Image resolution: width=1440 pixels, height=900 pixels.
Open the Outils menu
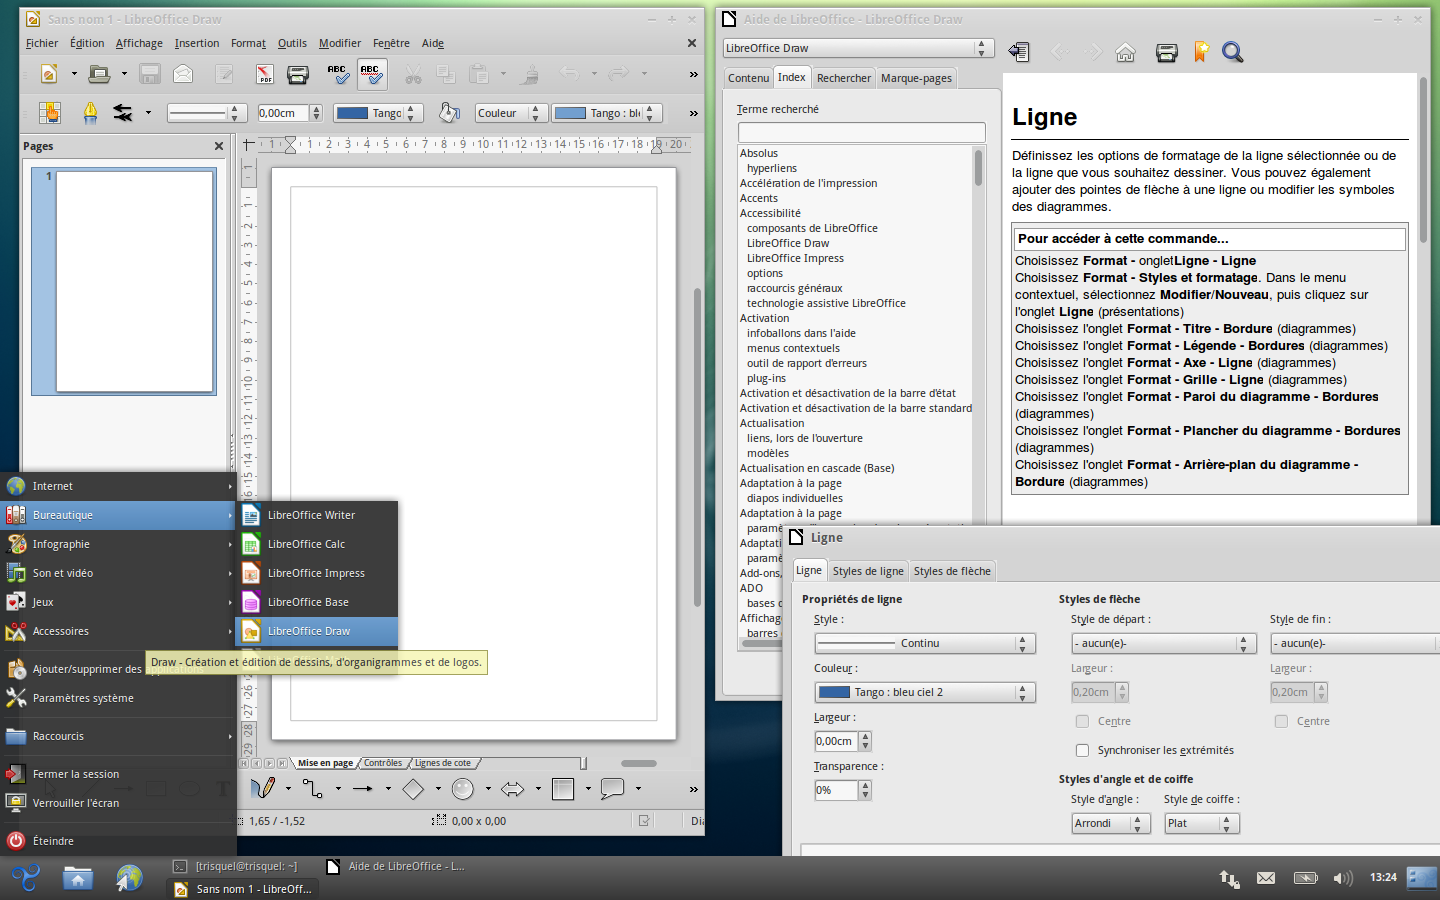pyautogui.click(x=292, y=43)
